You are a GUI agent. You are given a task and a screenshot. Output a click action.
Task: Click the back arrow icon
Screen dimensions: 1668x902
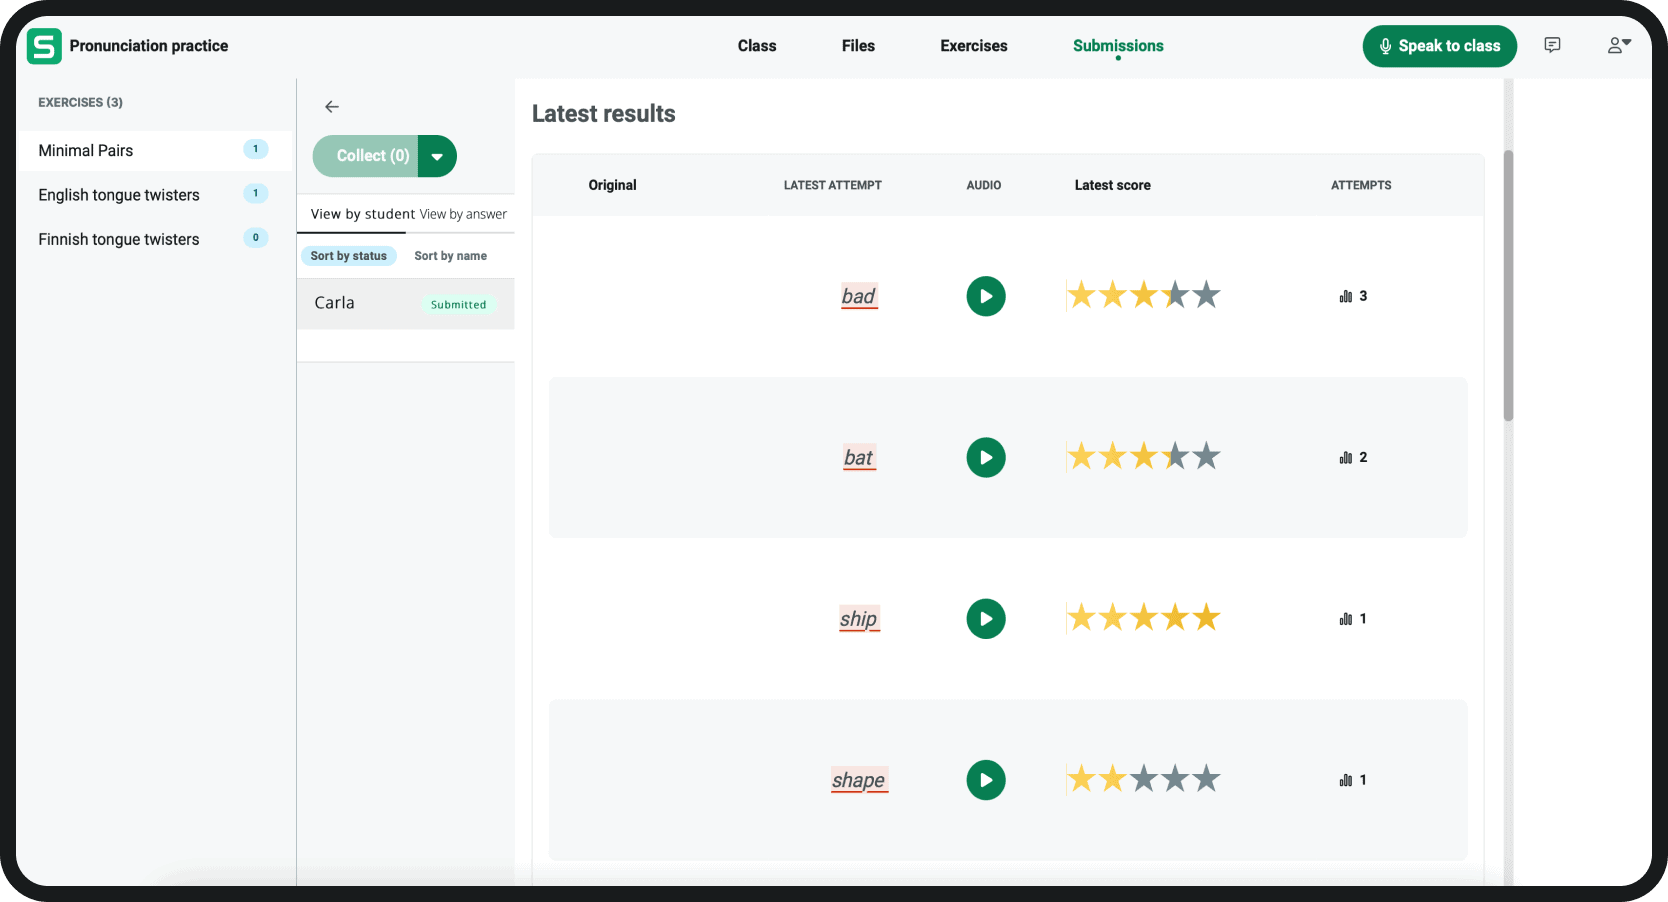pos(332,107)
